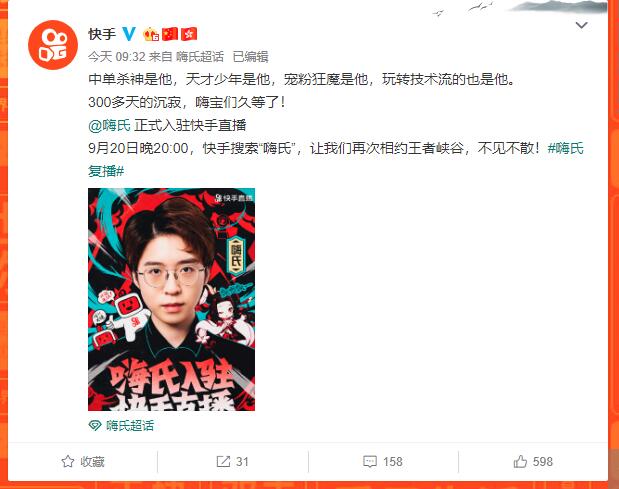Repost via the share icon 31
This screenshot has width=619, height=489.
click(223, 461)
